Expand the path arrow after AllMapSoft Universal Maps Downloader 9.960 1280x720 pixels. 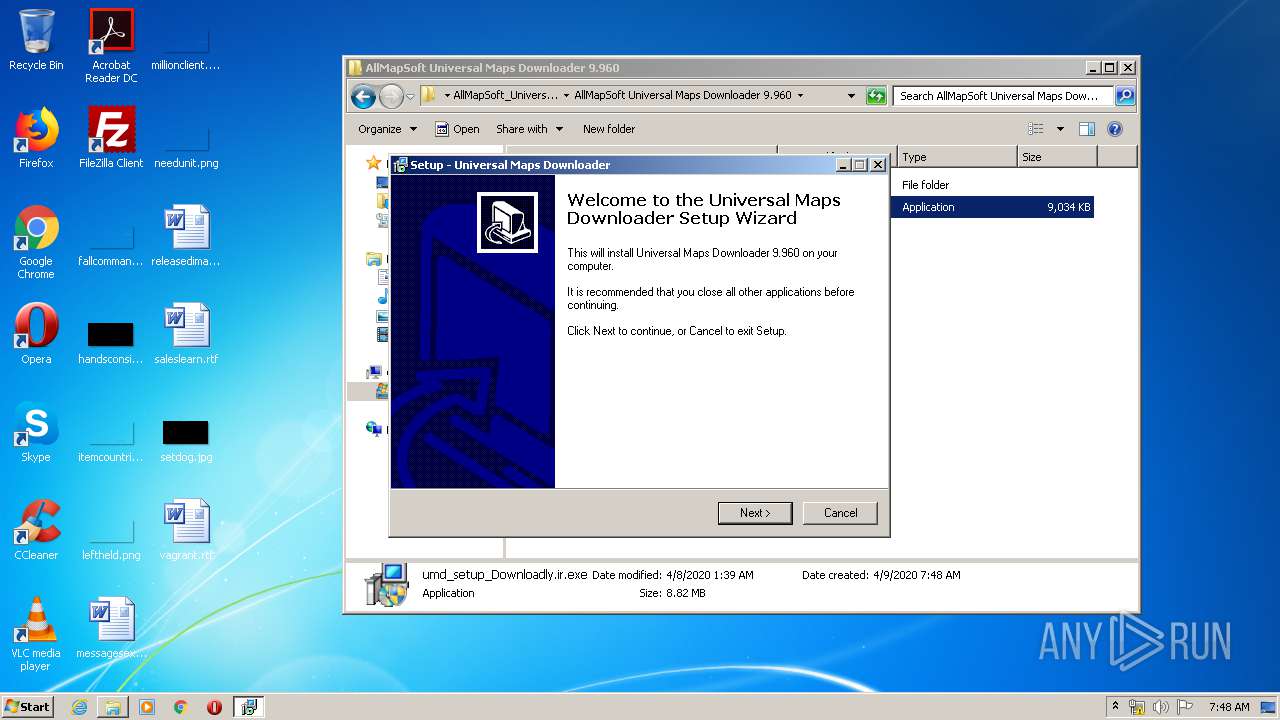[x=800, y=96]
